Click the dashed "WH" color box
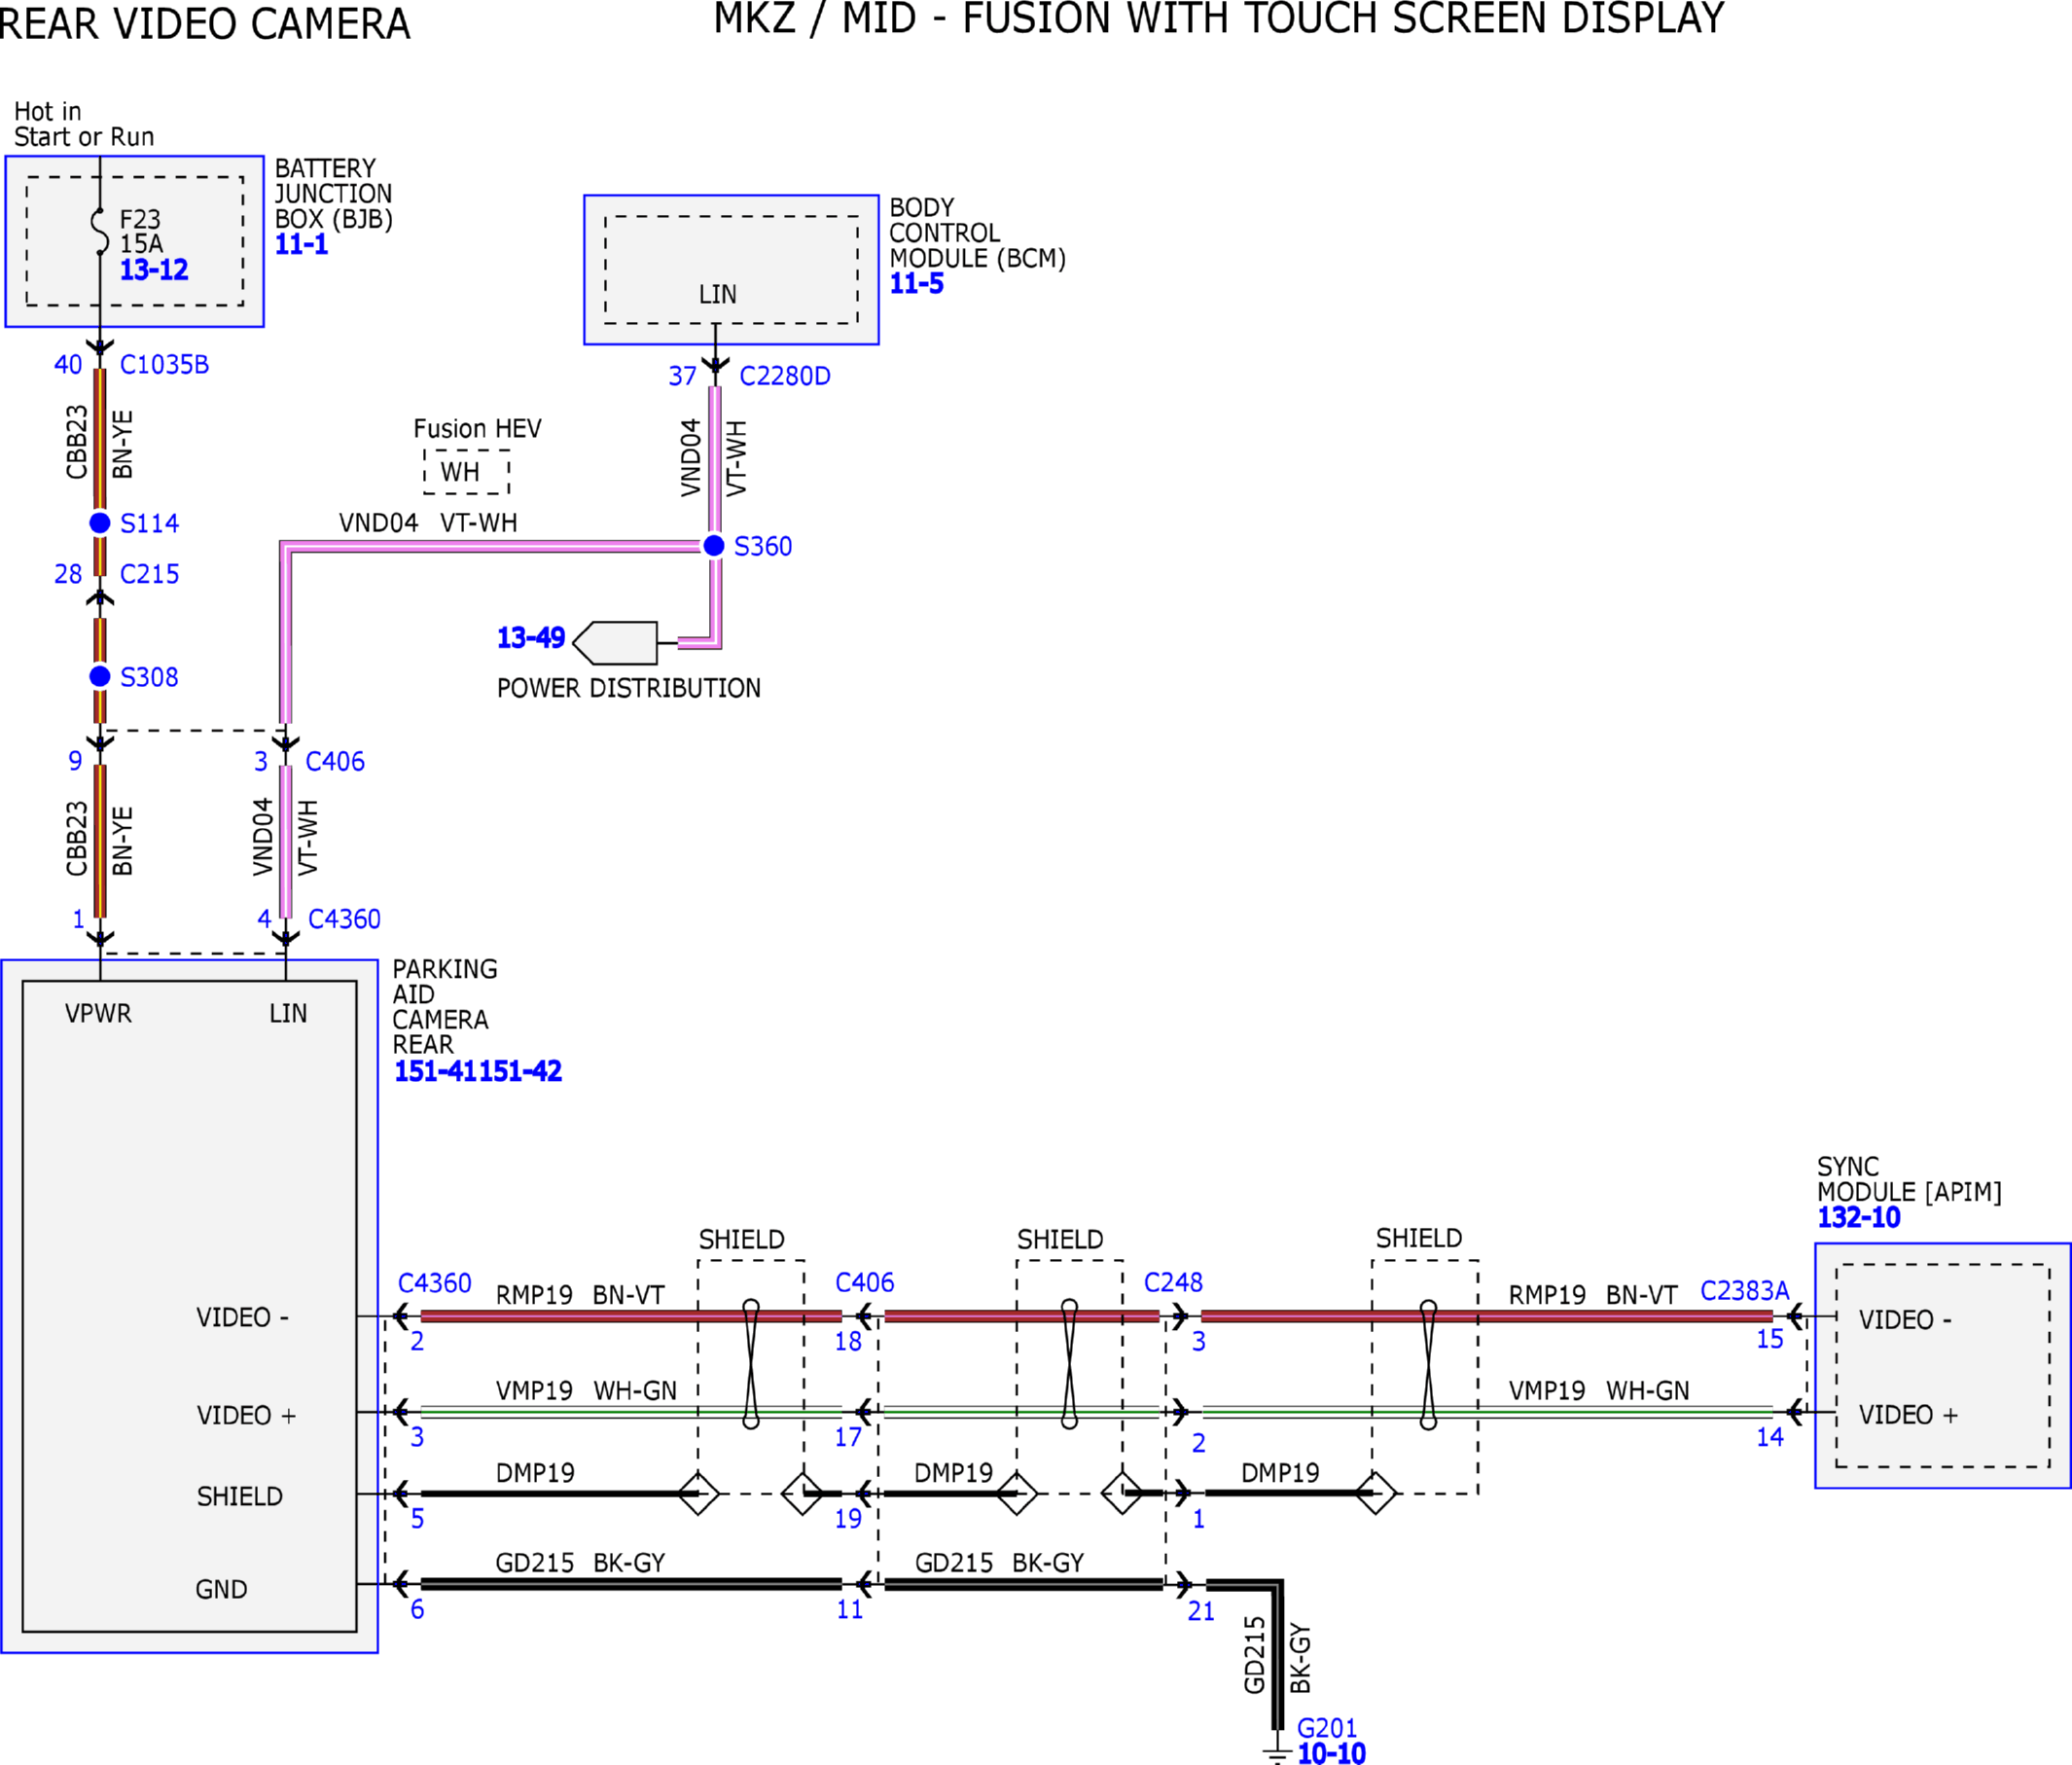 click(466, 472)
